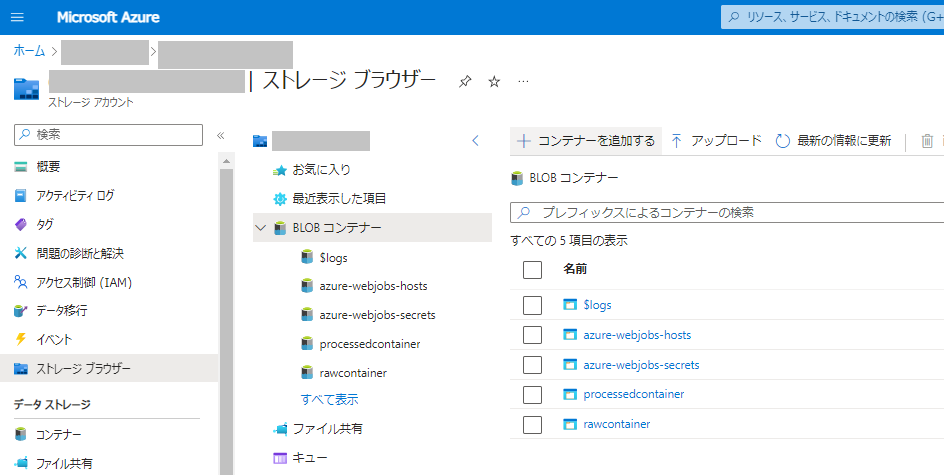Viewport: 944px width, 475px height.
Task: Select azure-webjobs-secrets in the tree
Action: 377,315
